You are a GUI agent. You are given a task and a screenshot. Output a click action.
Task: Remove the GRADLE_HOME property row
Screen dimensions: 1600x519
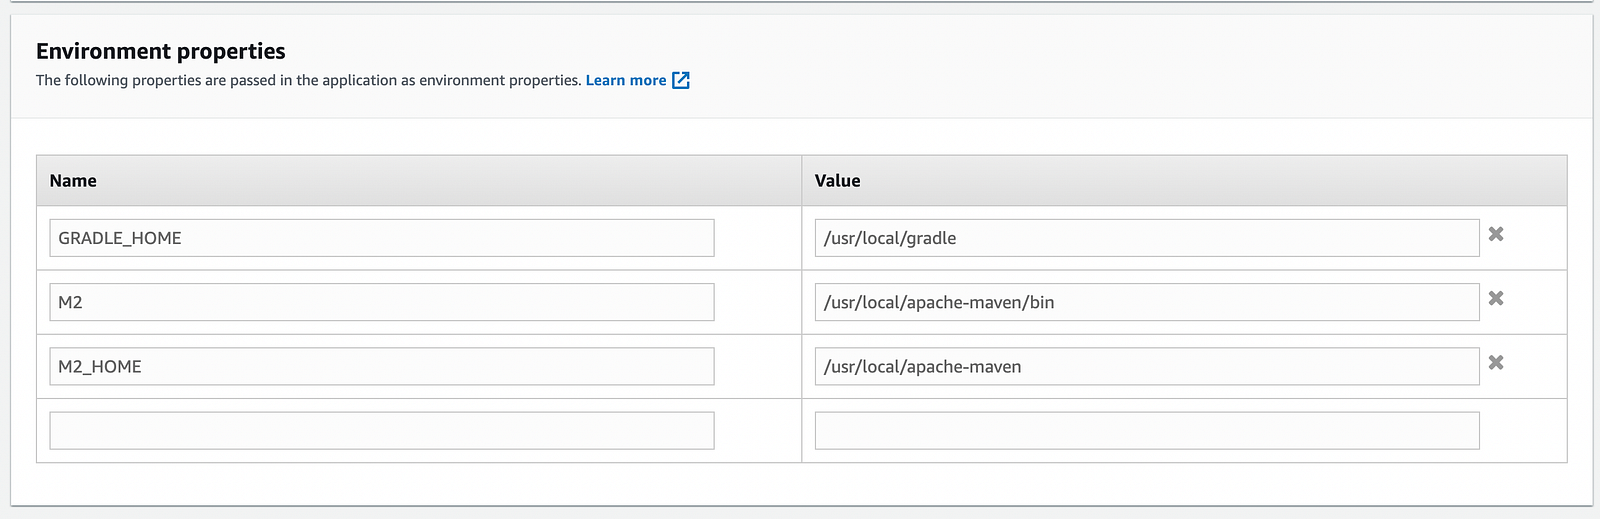1496,234
